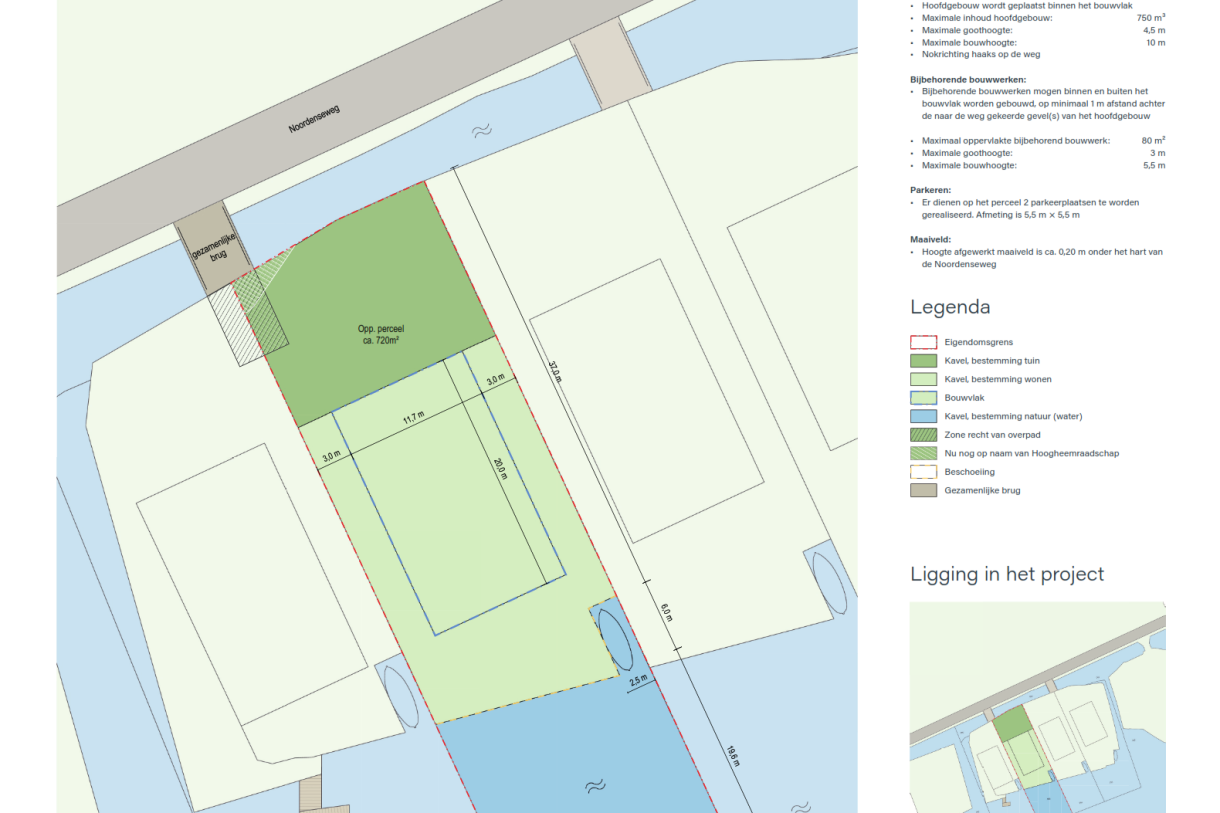Select the dark green 'bestemming tuin' legend swatch
Screen dimensions: 1220x813
tap(922, 361)
